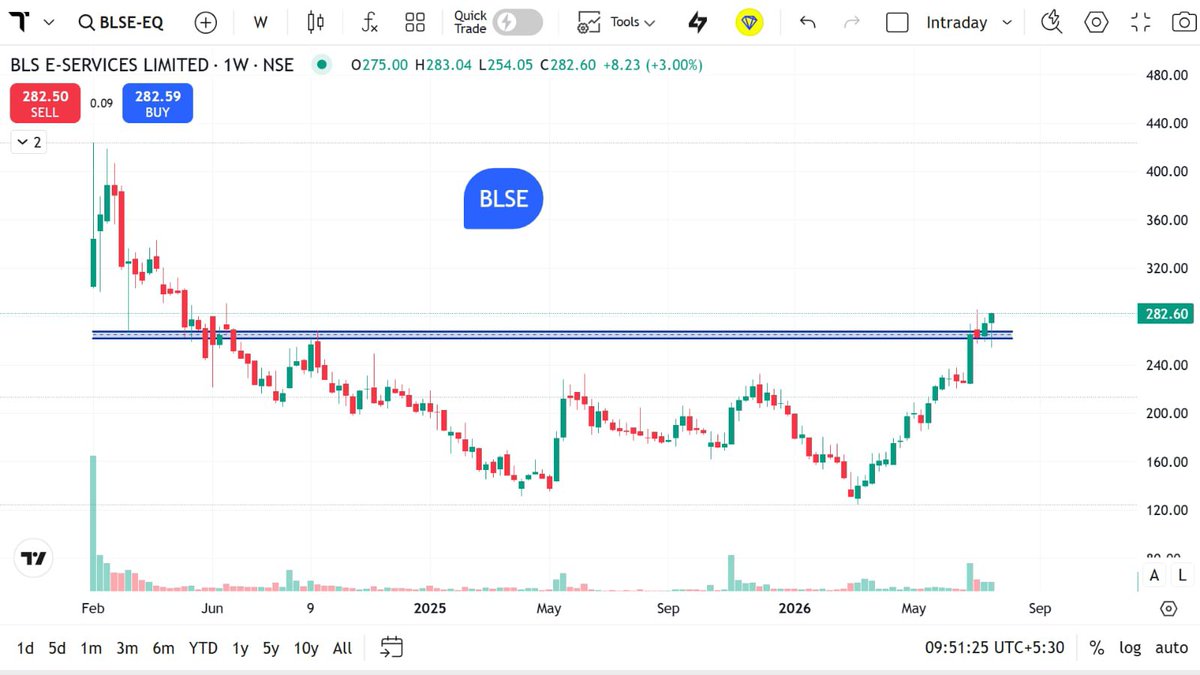Toggle log scale
Viewport: 1200px width, 675px height.
click(x=1130, y=648)
